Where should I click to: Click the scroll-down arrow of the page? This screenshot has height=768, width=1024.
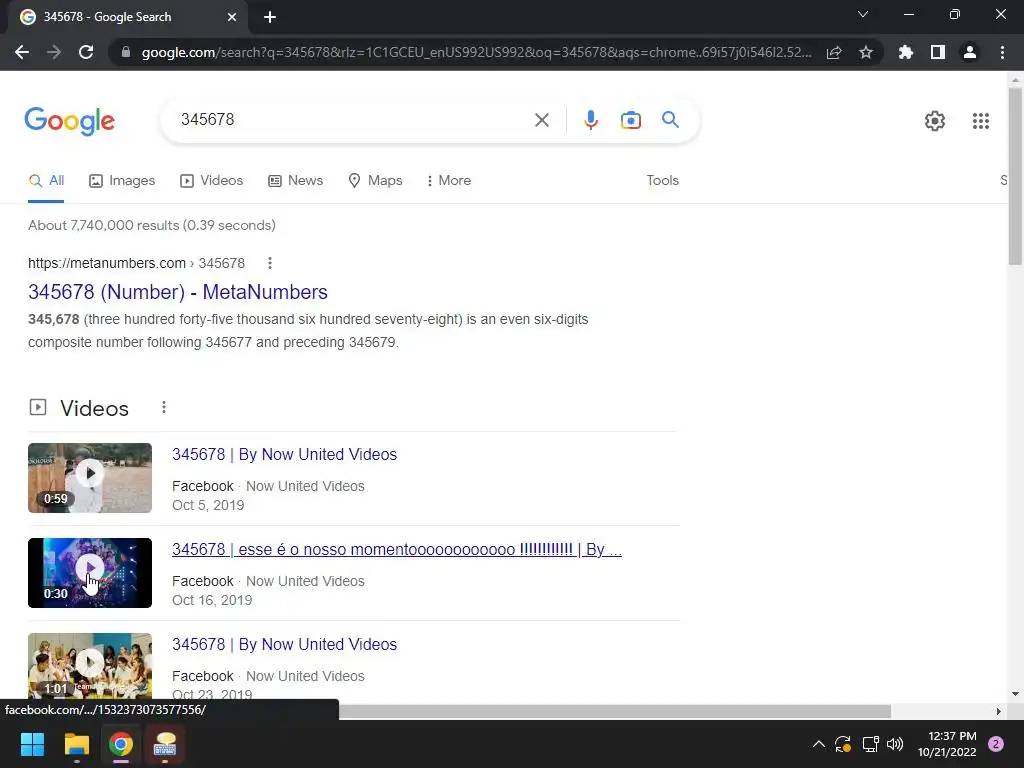point(1015,694)
